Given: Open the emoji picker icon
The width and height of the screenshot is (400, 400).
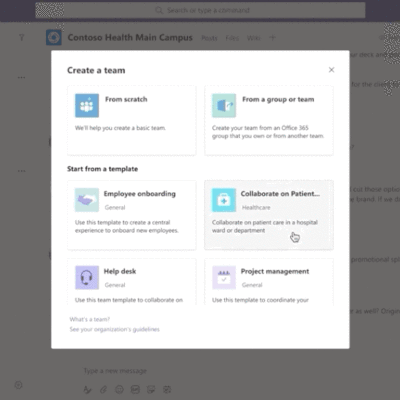Looking at the screenshot, I should tap(119, 389).
